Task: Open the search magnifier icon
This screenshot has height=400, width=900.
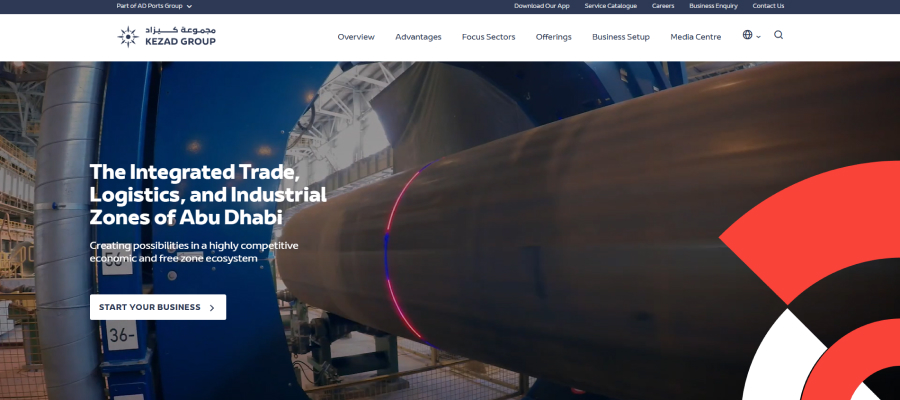Action: pos(778,35)
